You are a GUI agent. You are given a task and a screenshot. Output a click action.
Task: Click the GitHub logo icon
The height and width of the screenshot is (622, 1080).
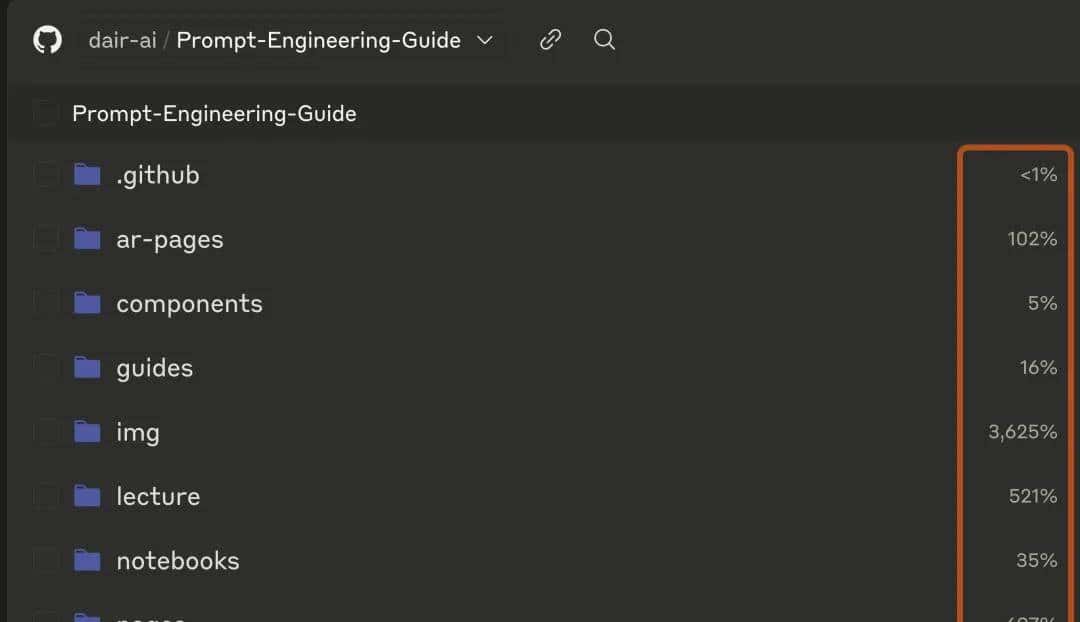coord(47,40)
